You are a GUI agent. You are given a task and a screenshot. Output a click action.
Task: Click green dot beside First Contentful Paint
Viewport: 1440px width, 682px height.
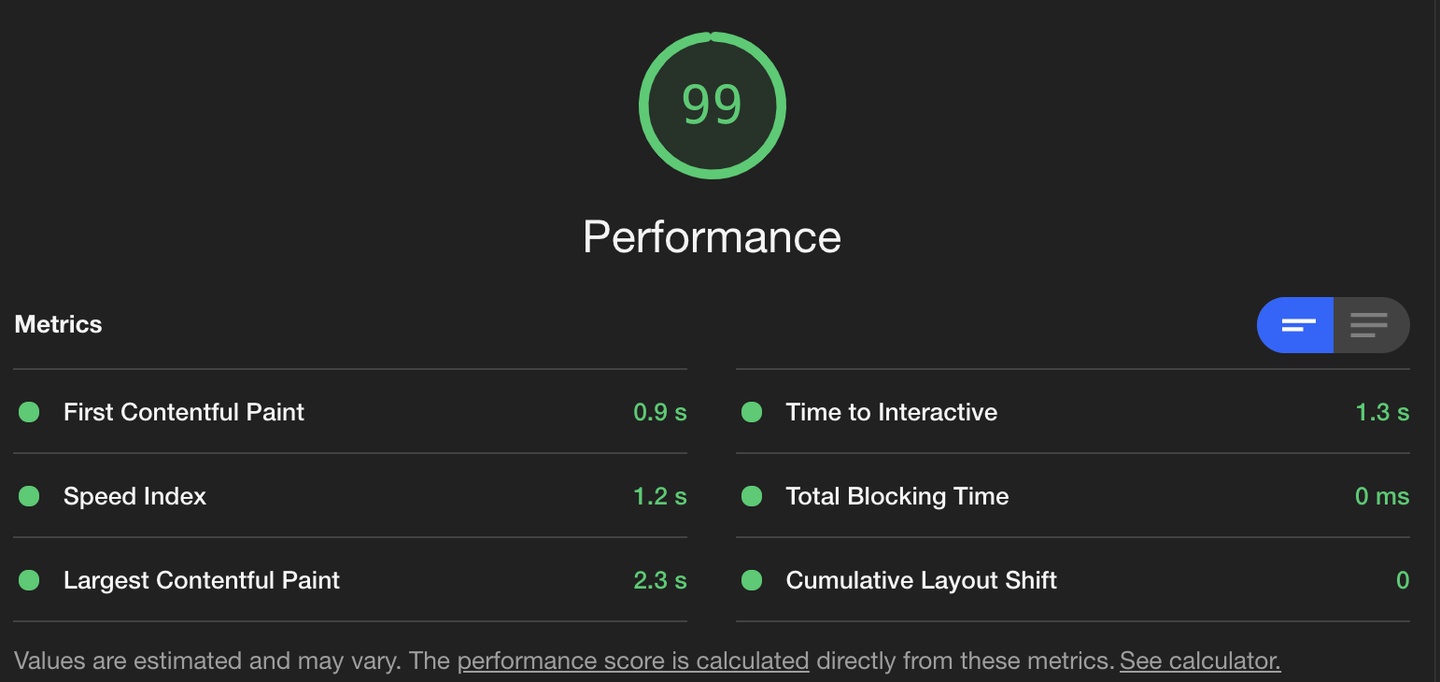click(29, 412)
